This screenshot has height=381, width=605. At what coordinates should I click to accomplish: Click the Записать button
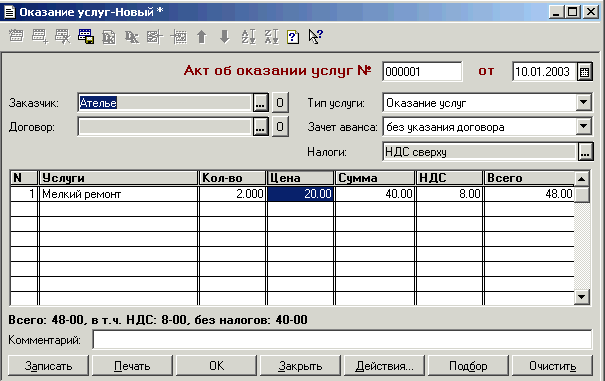[x=48, y=366]
